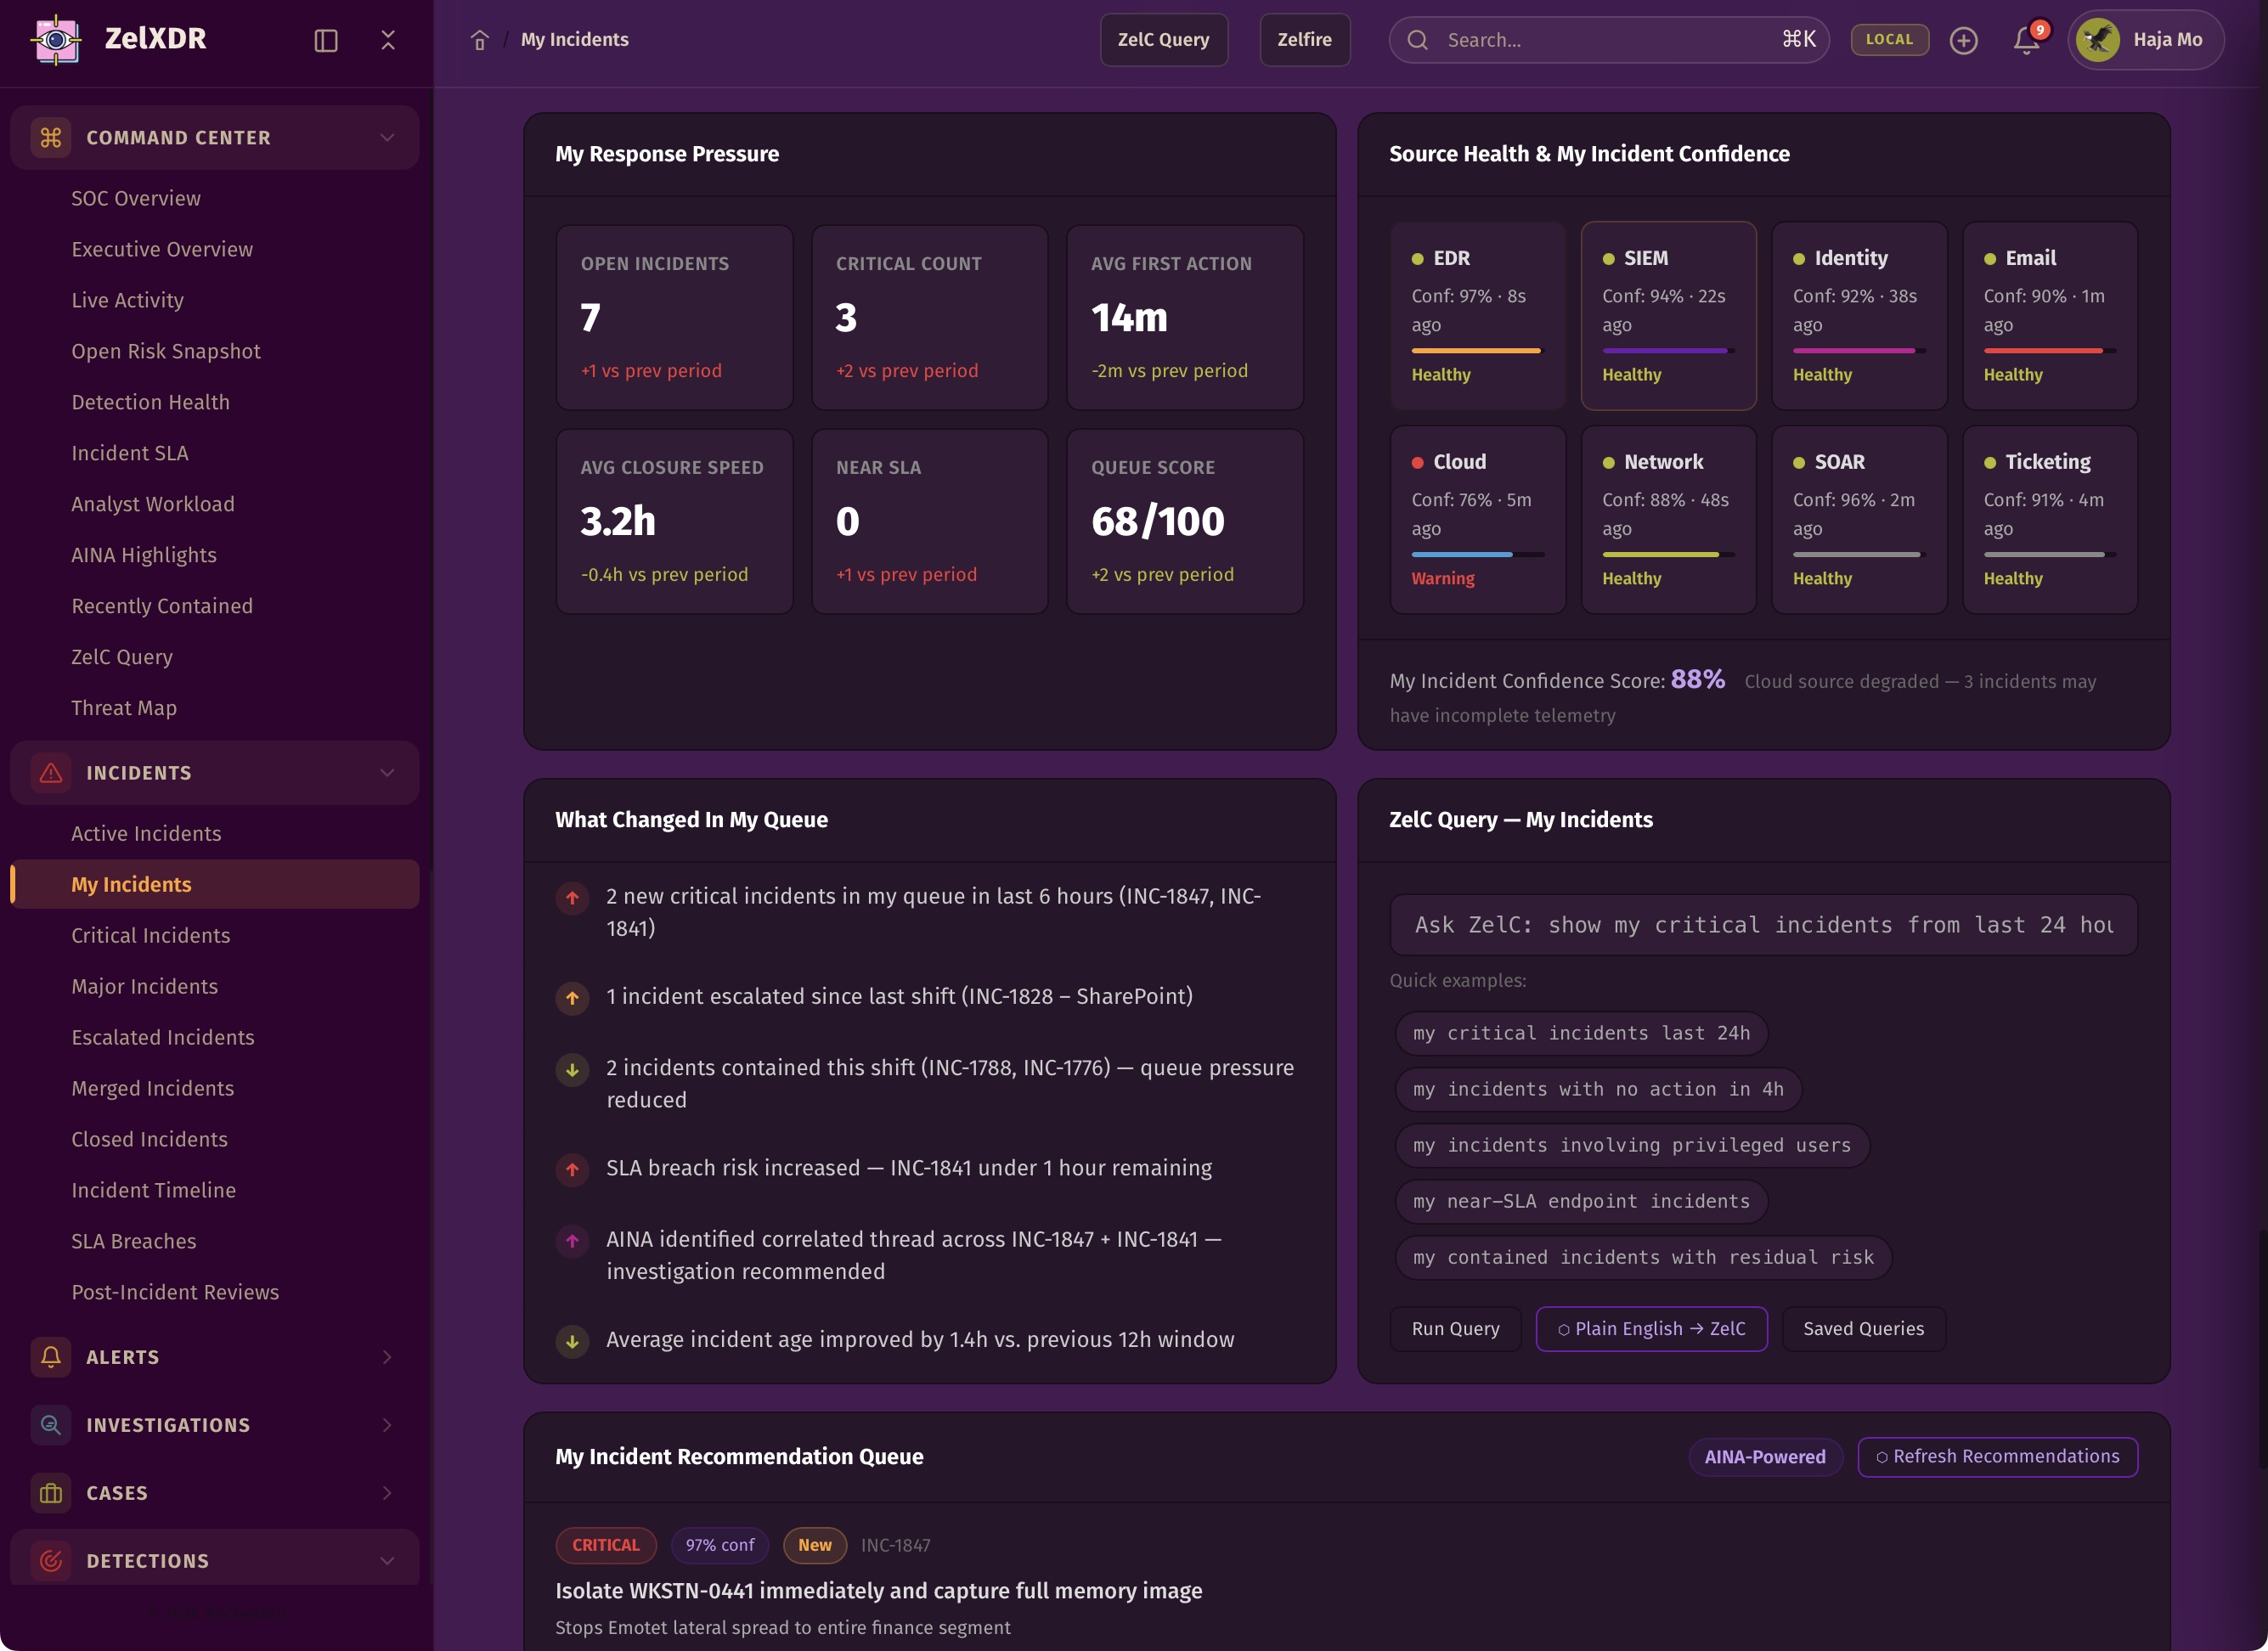2268x1651 pixels.
Task: Open Critical Incidents in the sidebar
Action: point(151,935)
